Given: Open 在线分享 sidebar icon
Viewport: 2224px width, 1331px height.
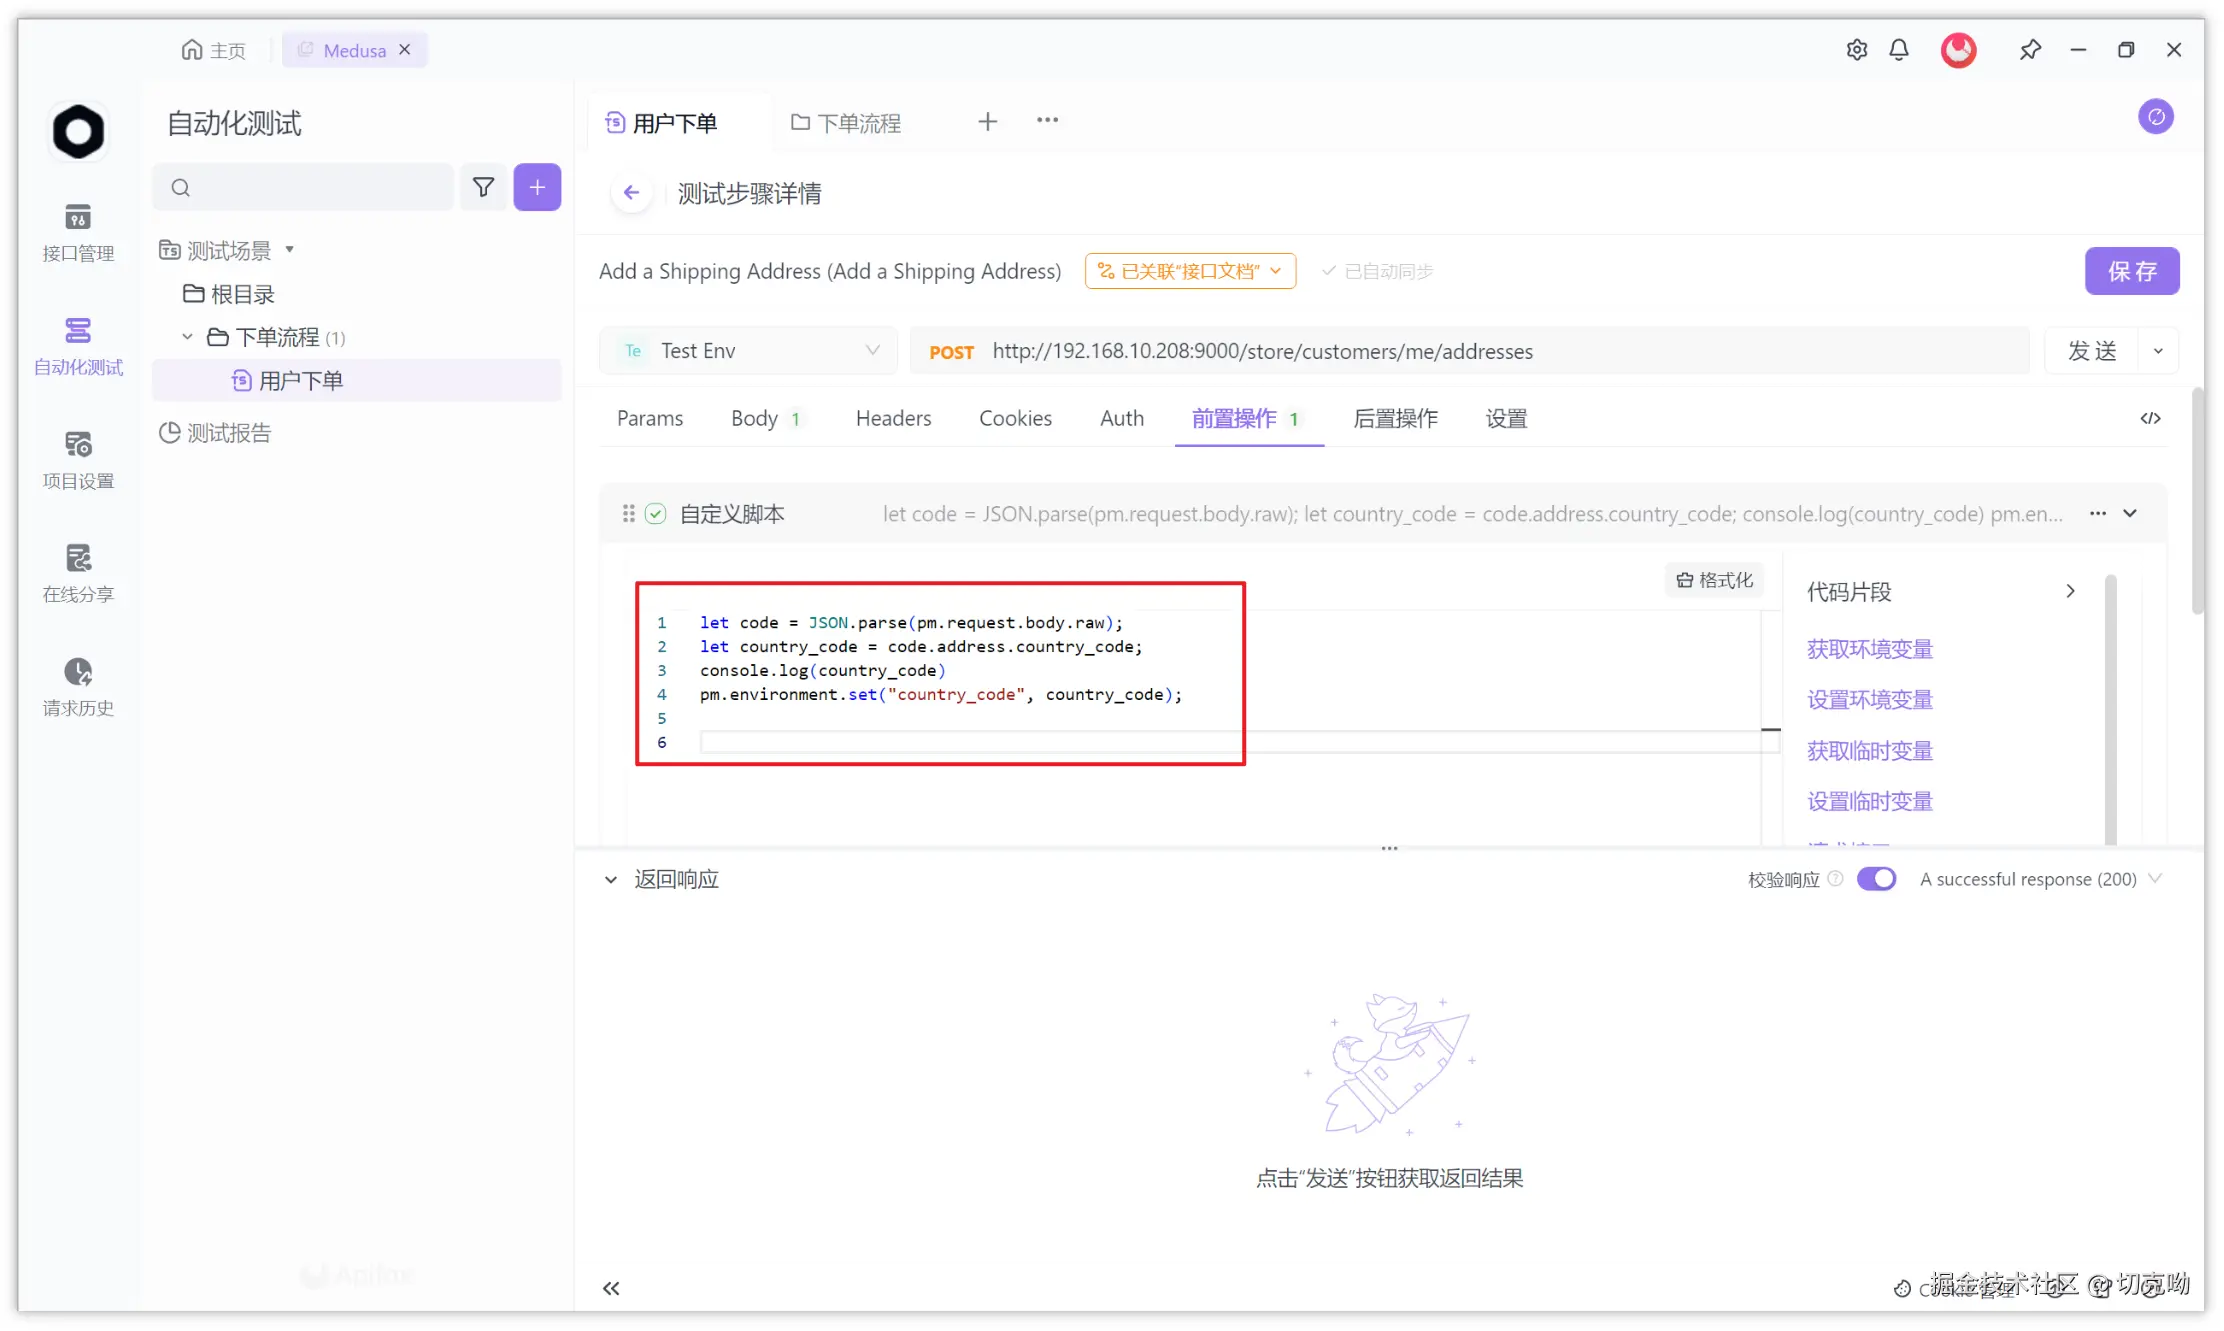Looking at the screenshot, I should click(x=78, y=573).
